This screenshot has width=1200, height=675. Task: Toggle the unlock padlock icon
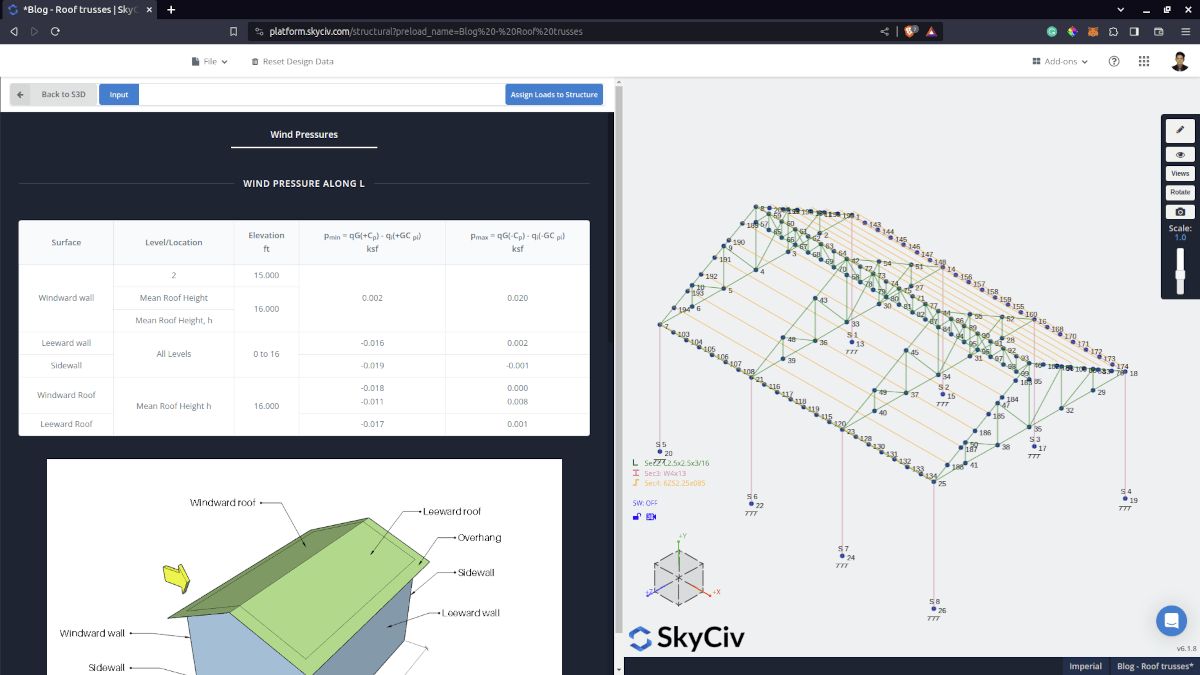tap(637, 516)
